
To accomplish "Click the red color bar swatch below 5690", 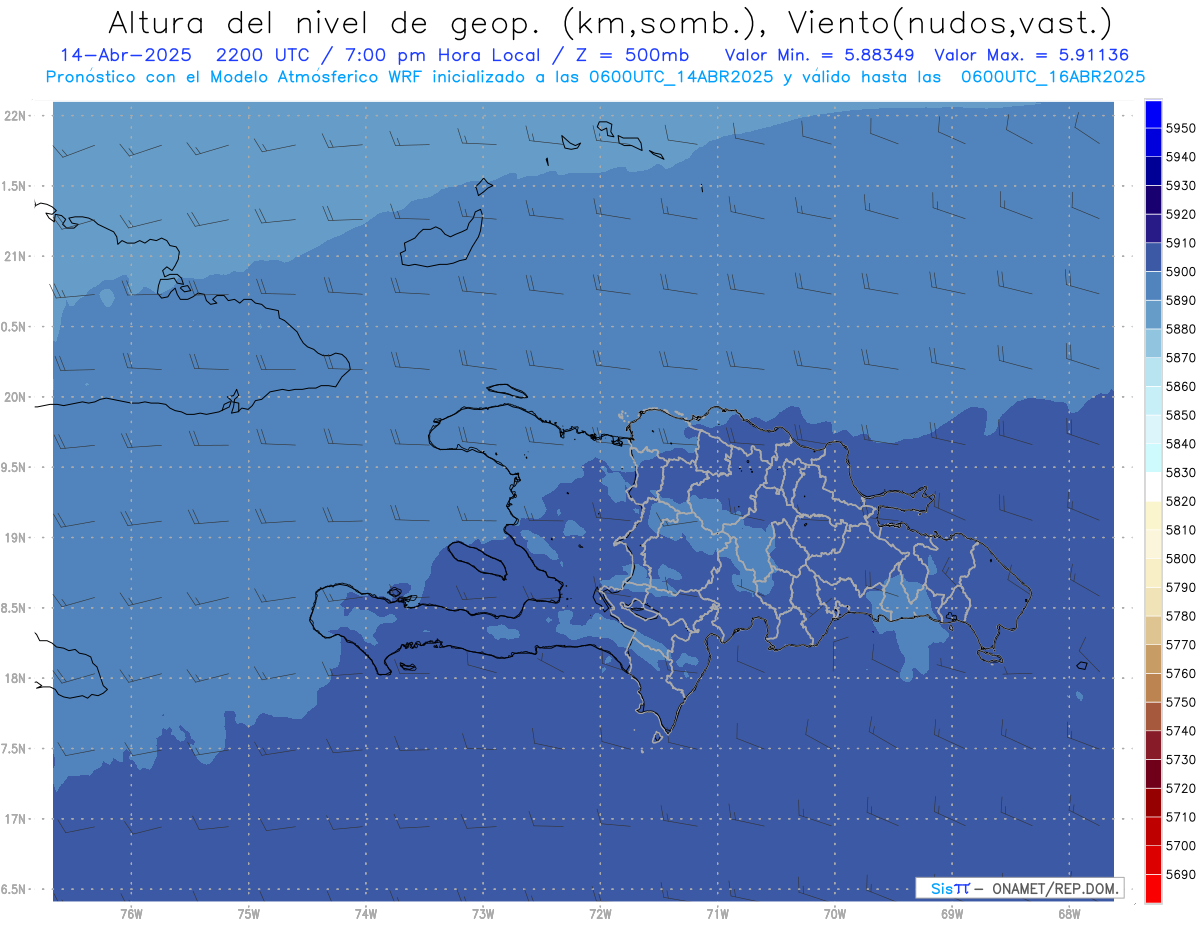I will tap(1152, 888).
